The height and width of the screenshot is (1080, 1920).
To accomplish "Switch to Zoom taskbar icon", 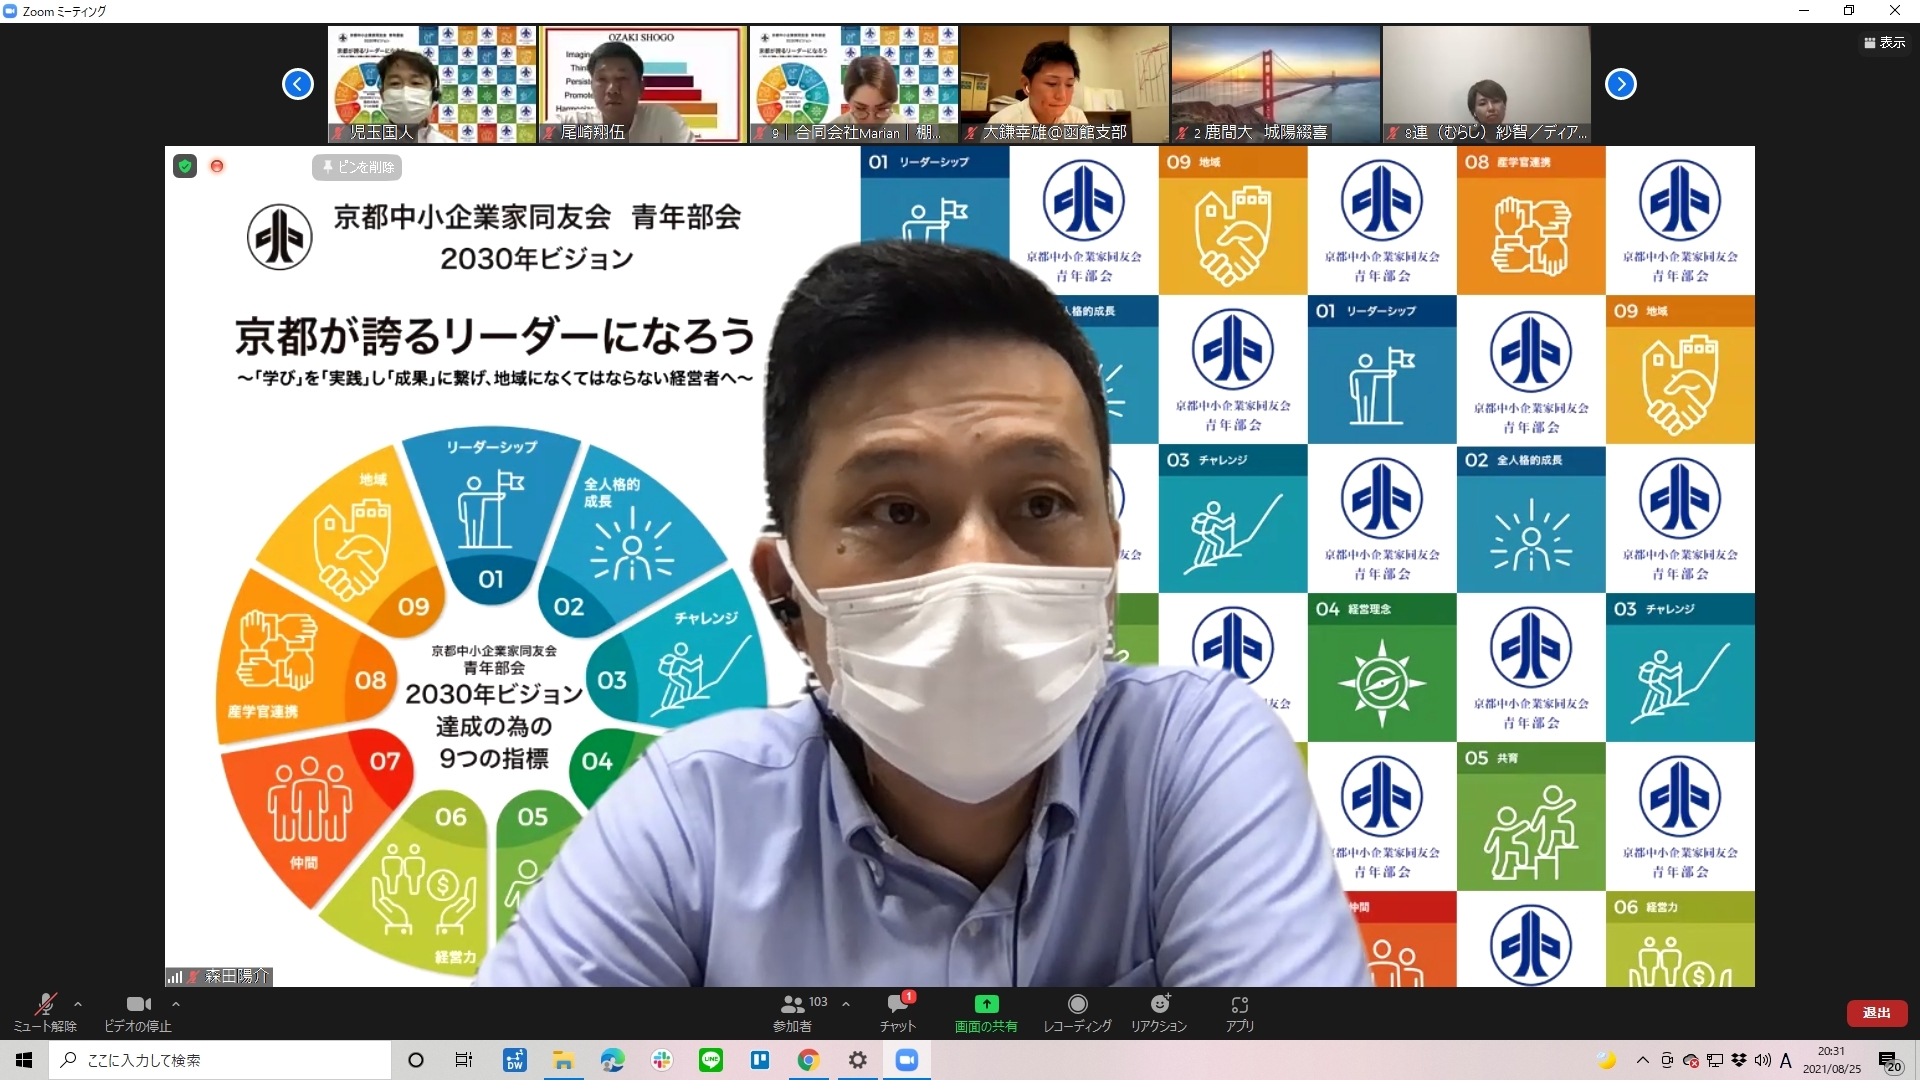I will (x=907, y=1060).
